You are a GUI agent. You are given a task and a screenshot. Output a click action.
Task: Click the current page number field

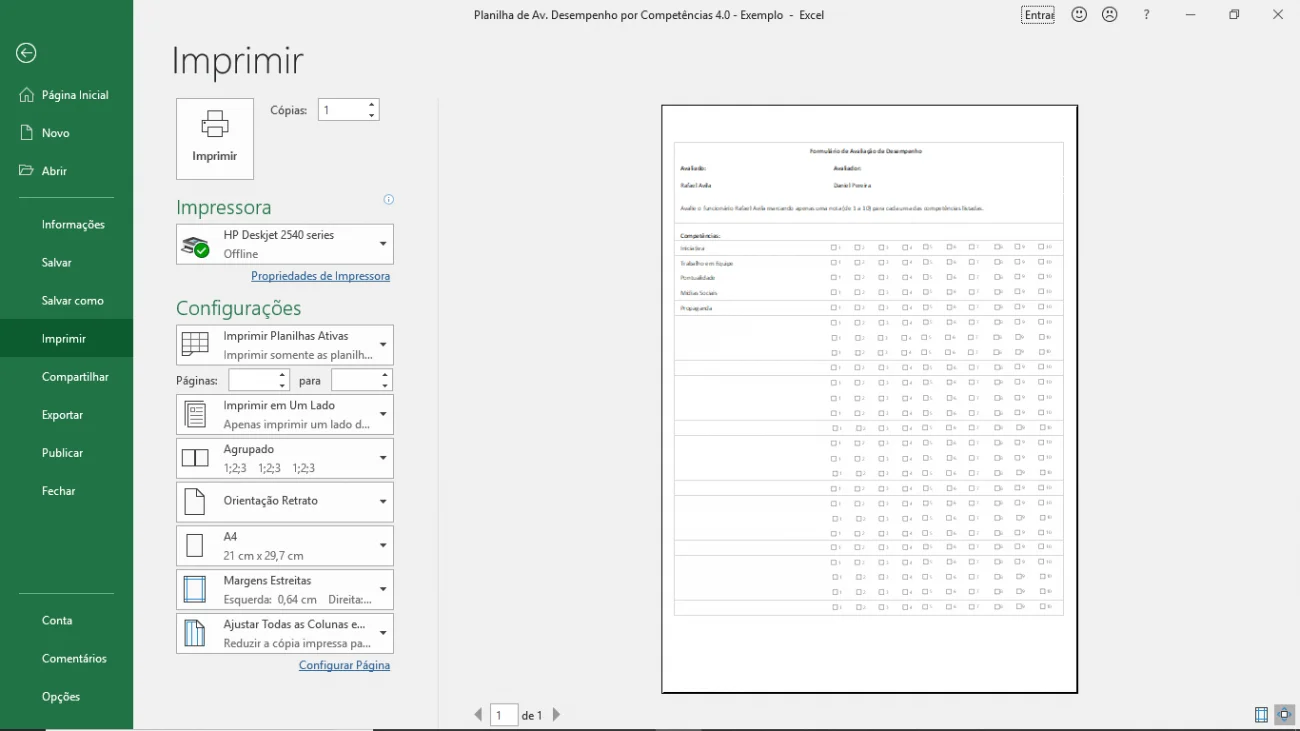[x=504, y=715]
